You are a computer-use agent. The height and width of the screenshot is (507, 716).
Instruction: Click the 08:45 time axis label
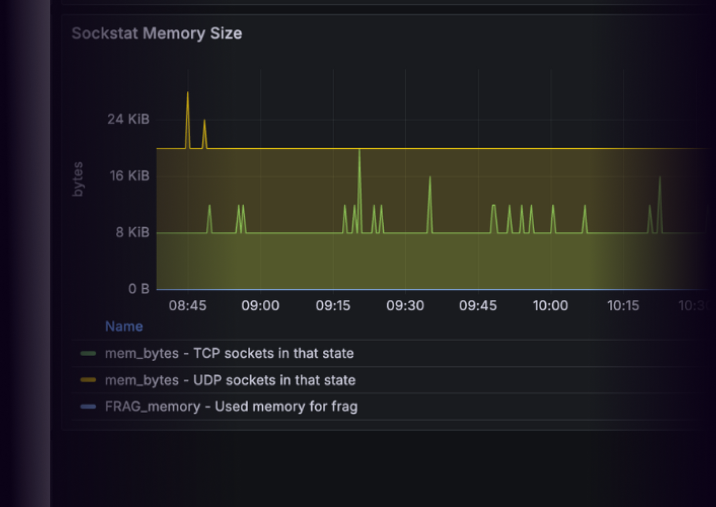[x=187, y=306]
